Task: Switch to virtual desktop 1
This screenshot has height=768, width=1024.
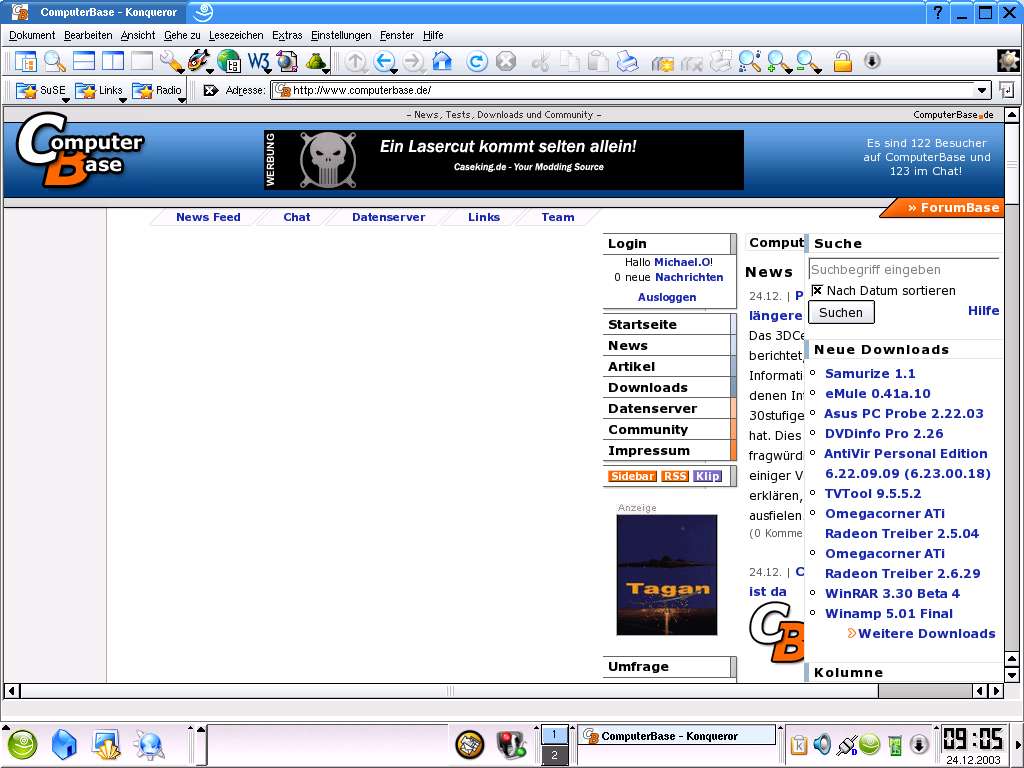Action: click(x=554, y=735)
